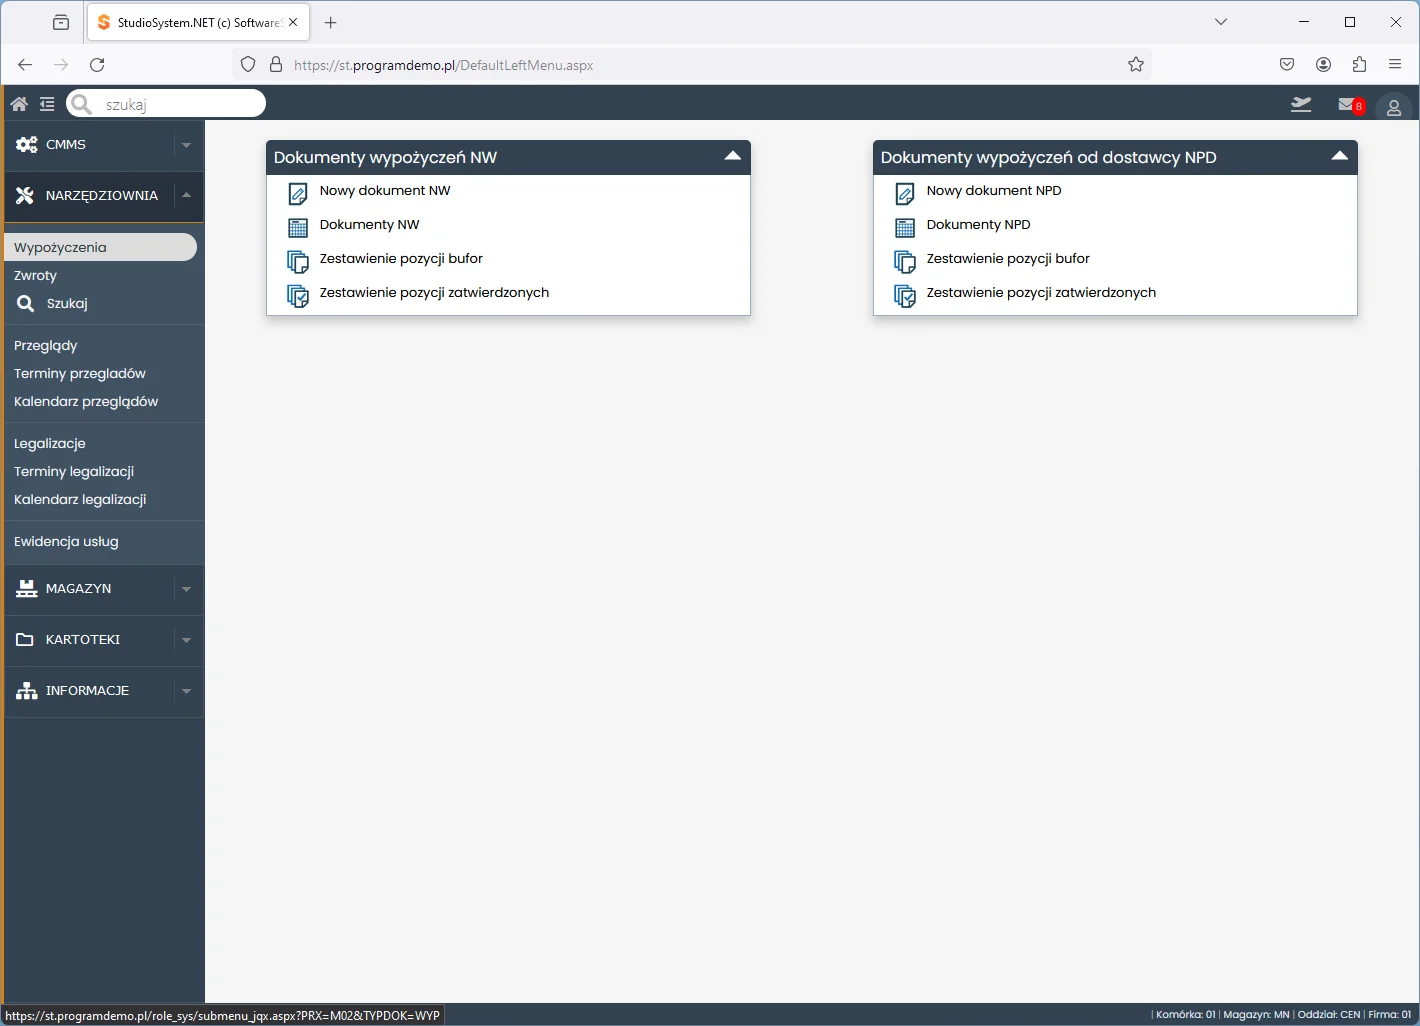Open Terminy legalizacji in sidebar
This screenshot has height=1026, width=1420.
pos(74,472)
